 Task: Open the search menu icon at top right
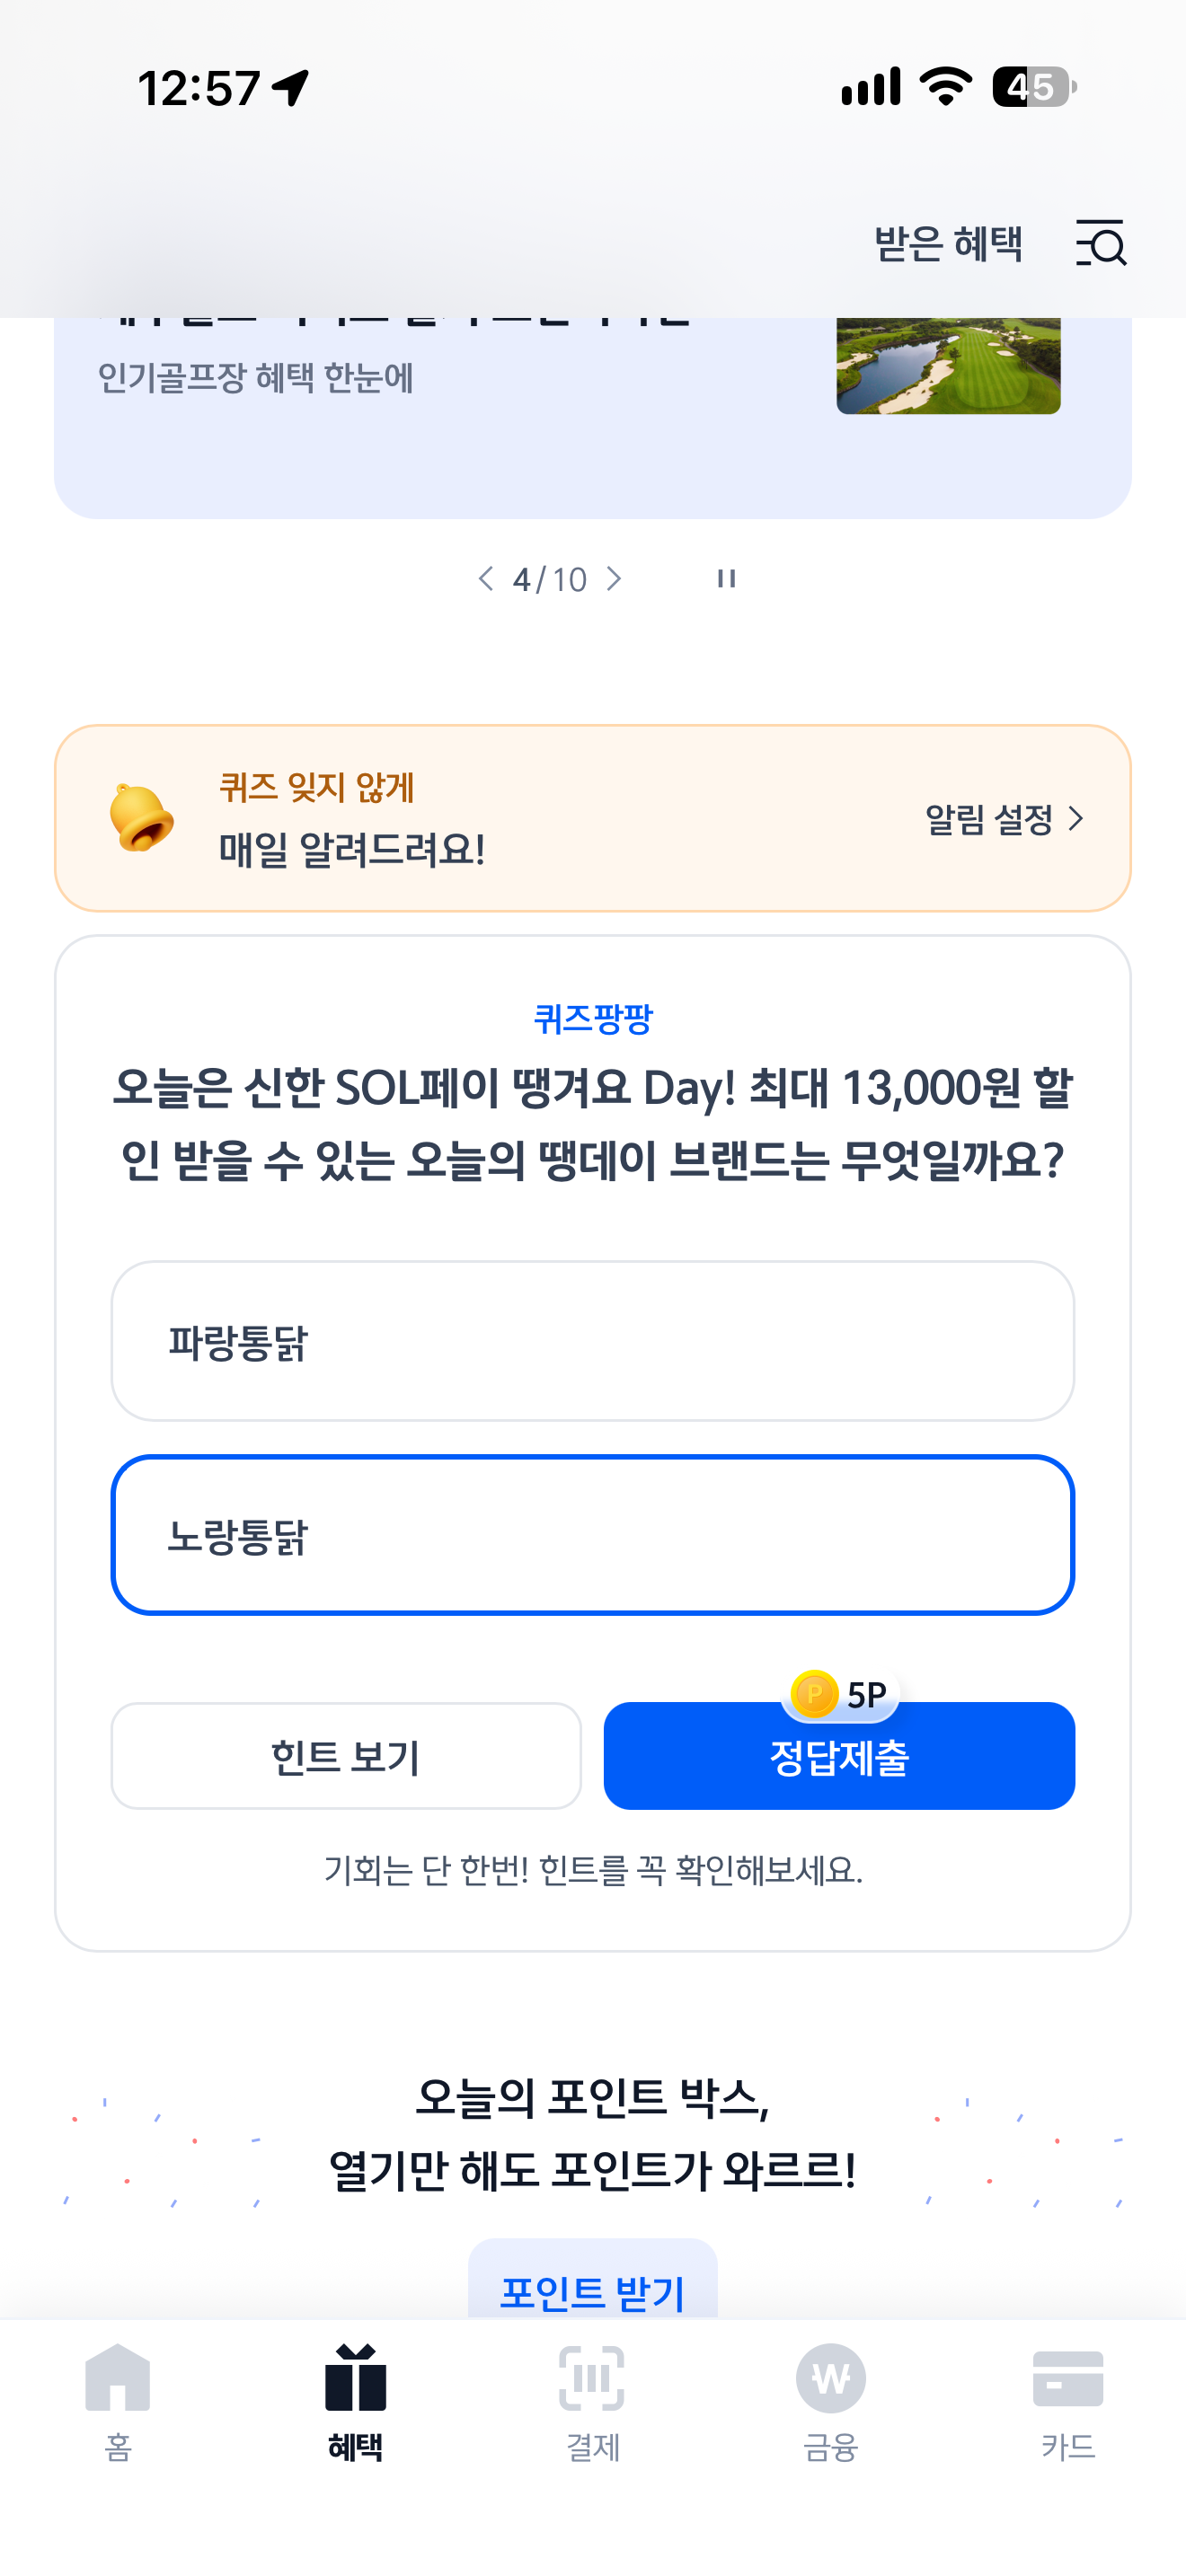pos(1100,243)
